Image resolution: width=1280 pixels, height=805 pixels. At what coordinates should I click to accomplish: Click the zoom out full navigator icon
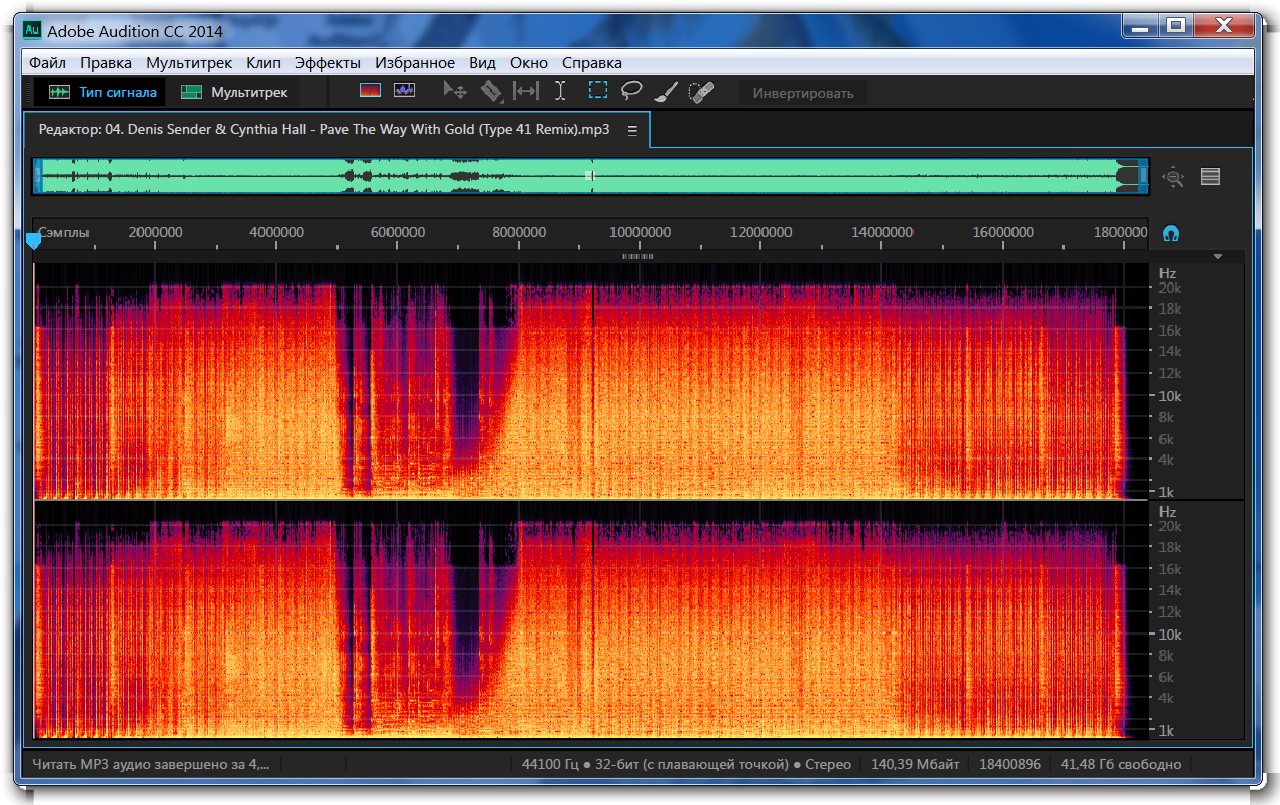(x=1173, y=177)
